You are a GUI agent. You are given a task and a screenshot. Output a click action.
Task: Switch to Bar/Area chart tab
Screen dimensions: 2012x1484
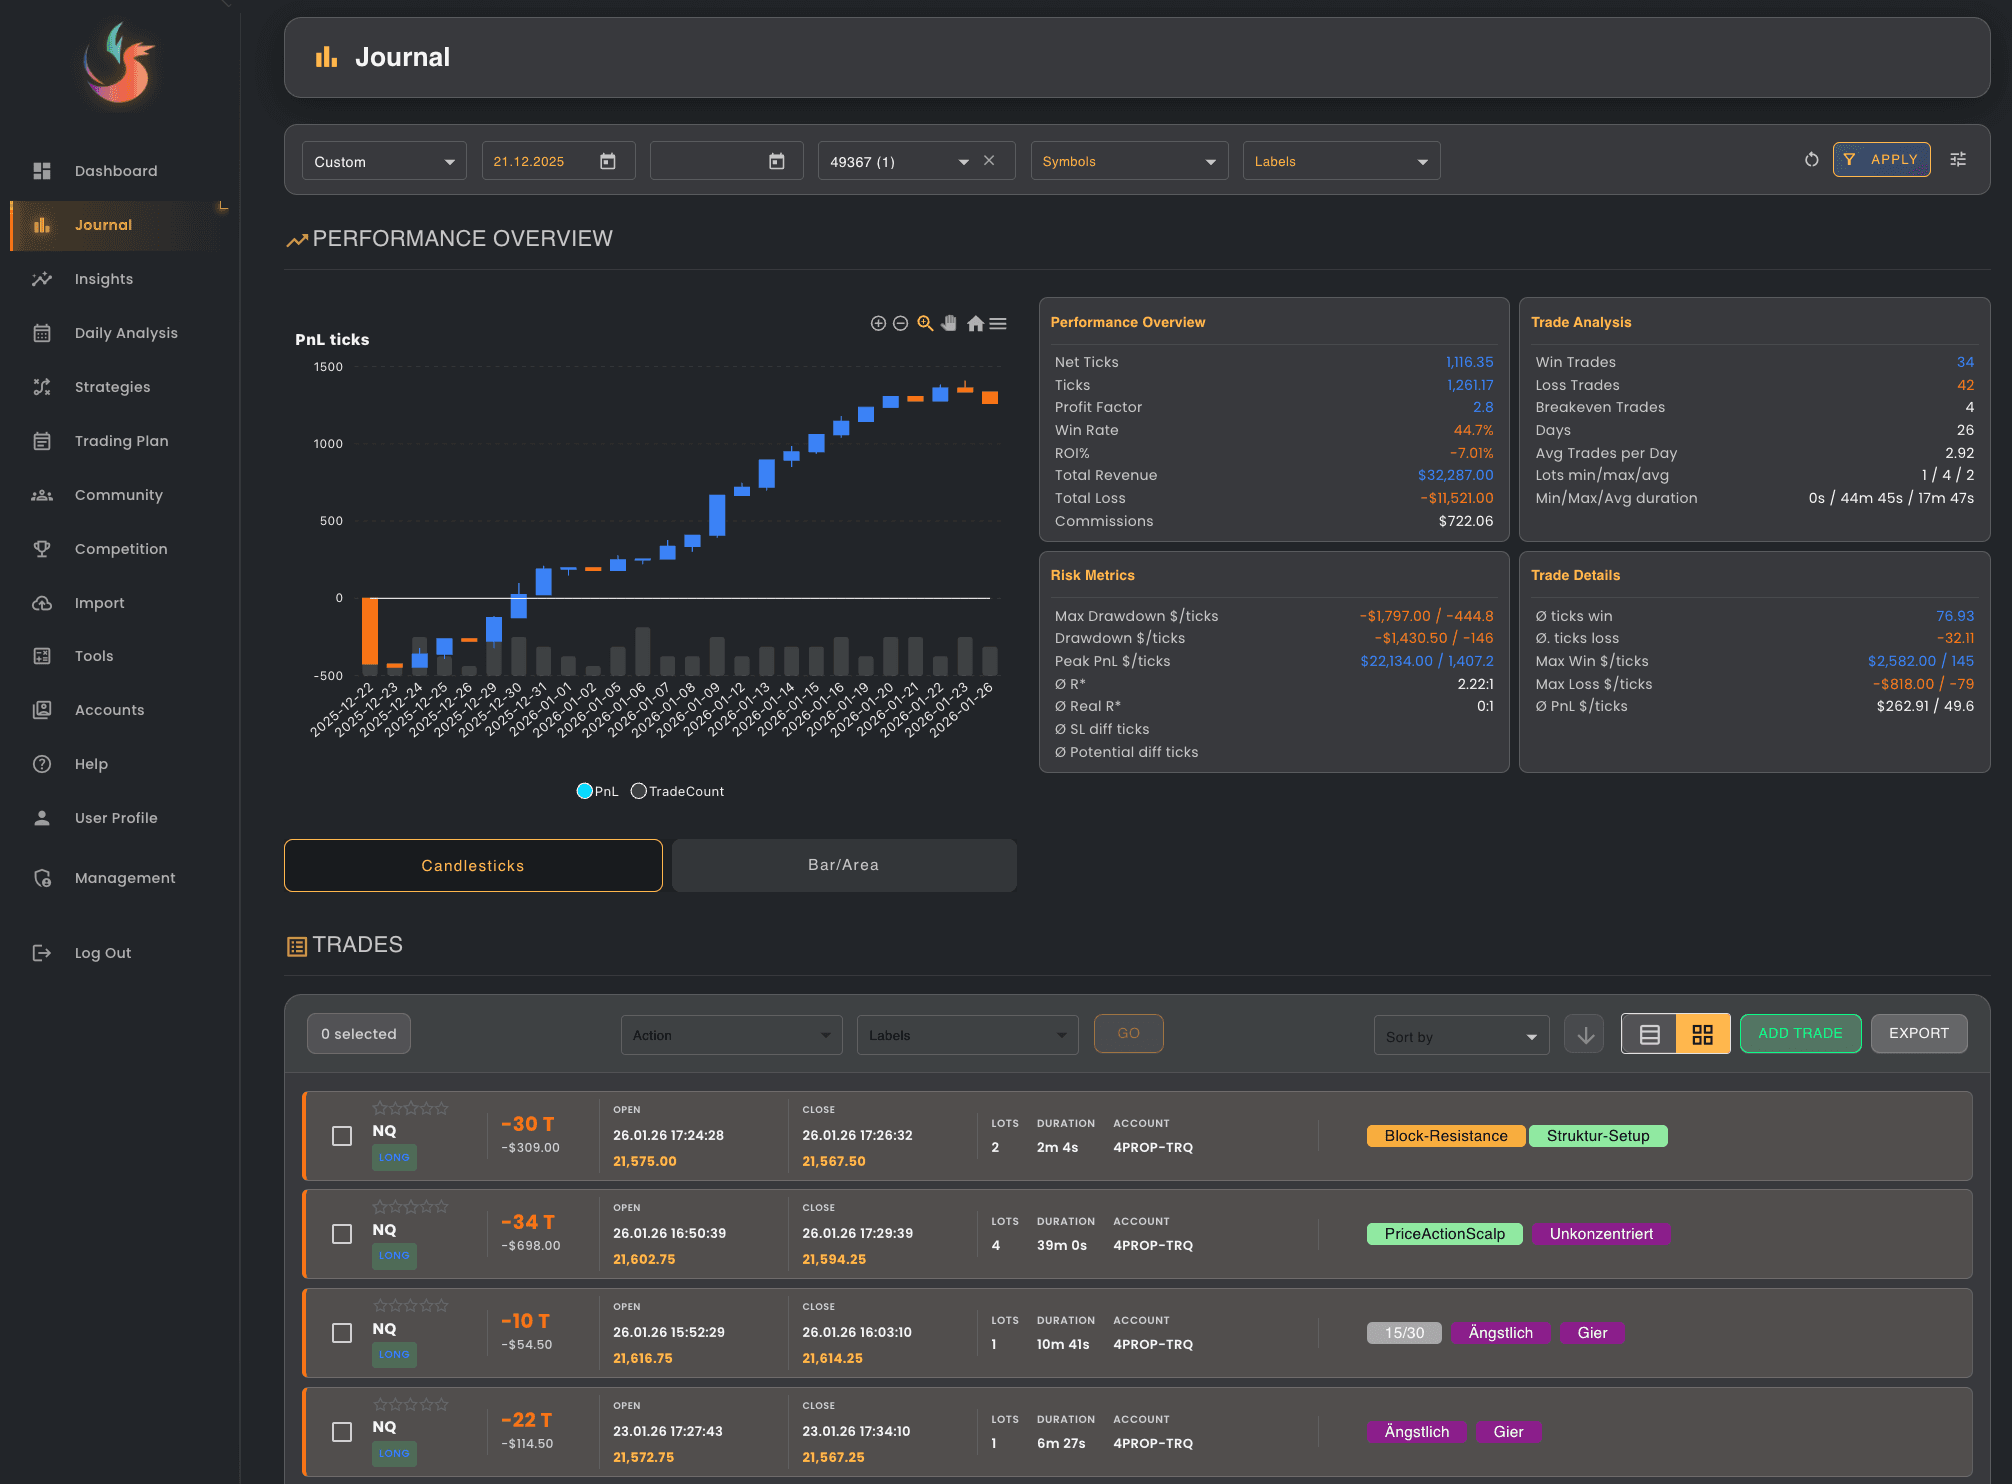pyautogui.click(x=844, y=865)
